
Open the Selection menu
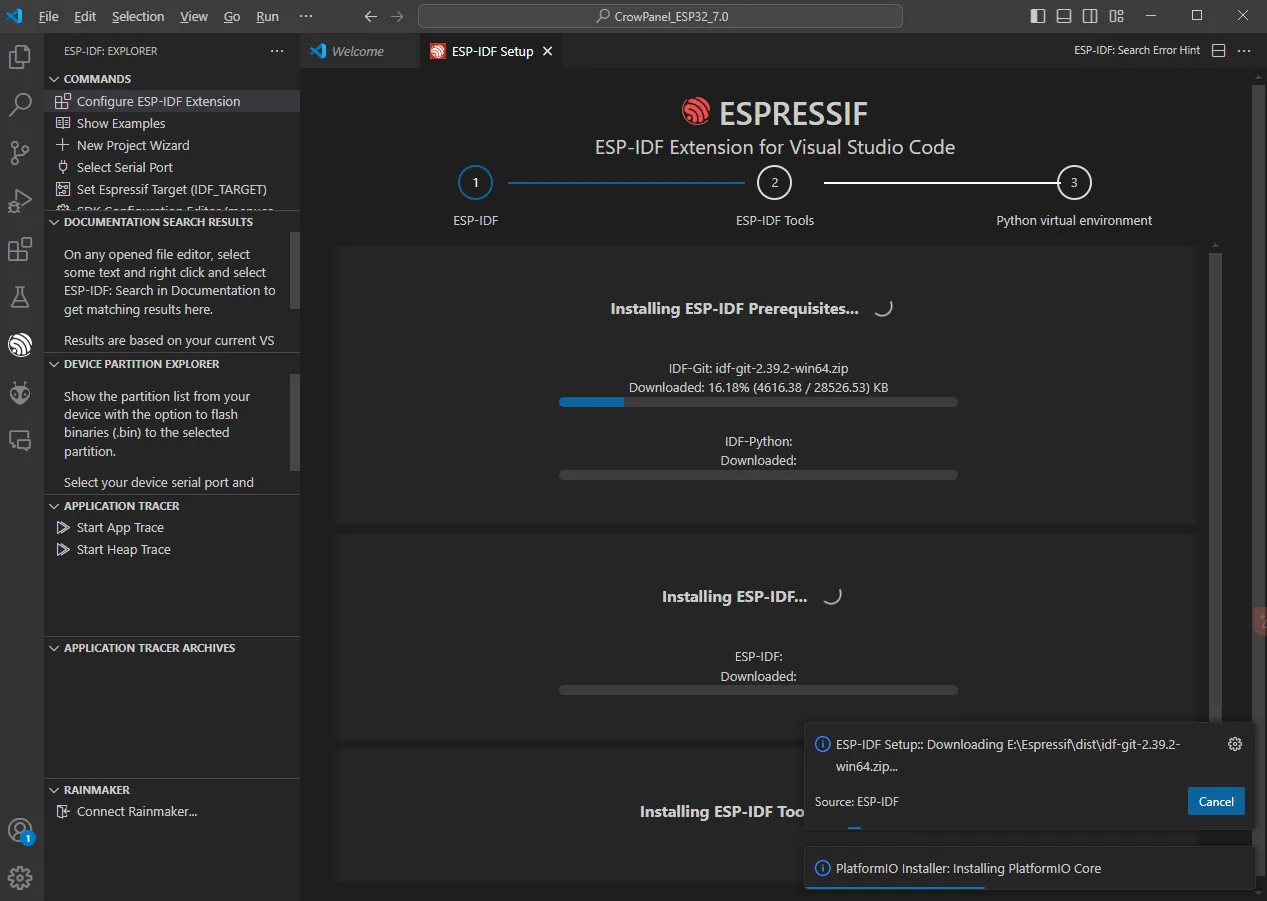tap(138, 16)
